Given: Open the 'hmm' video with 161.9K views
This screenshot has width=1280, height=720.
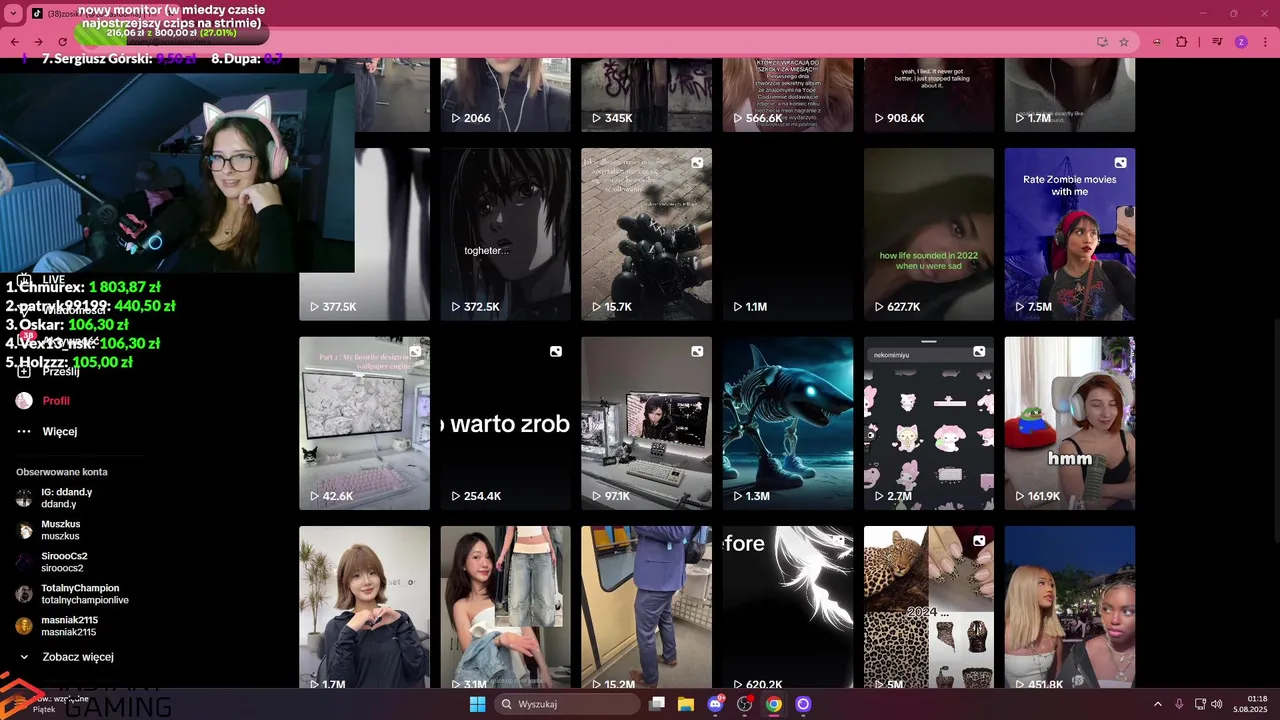Looking at the screenshot, I should [x=1070, y=423].
